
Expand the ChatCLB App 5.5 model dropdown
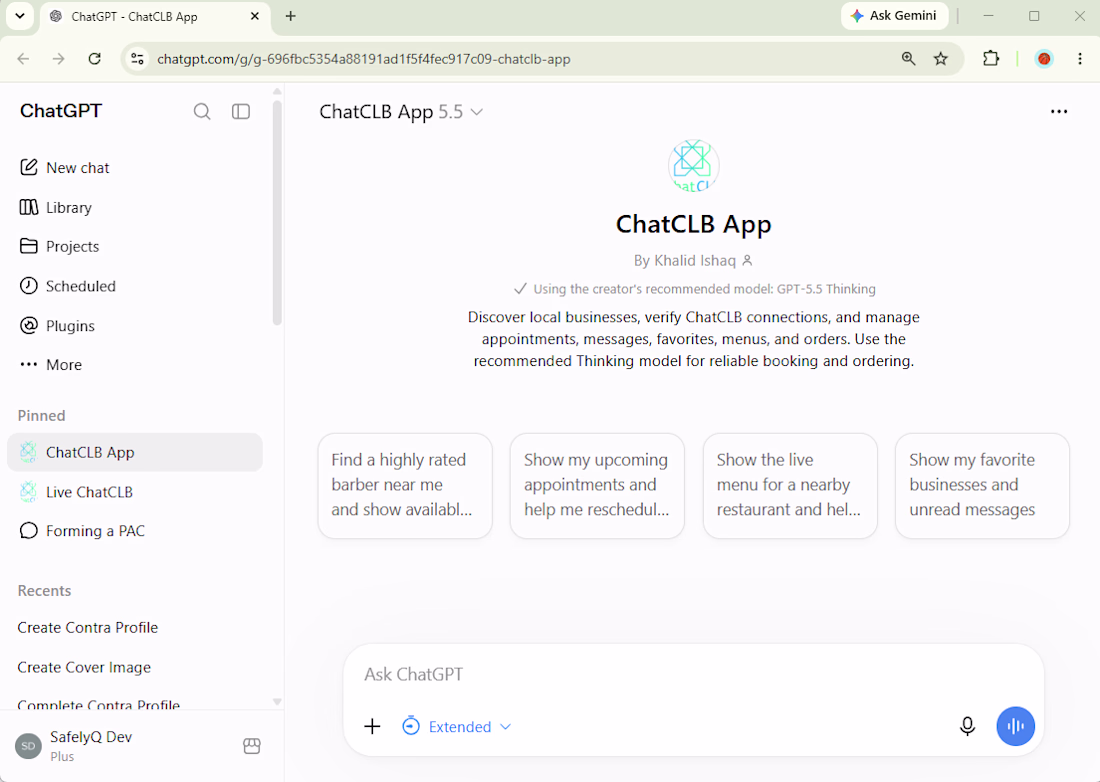[401, 112]
